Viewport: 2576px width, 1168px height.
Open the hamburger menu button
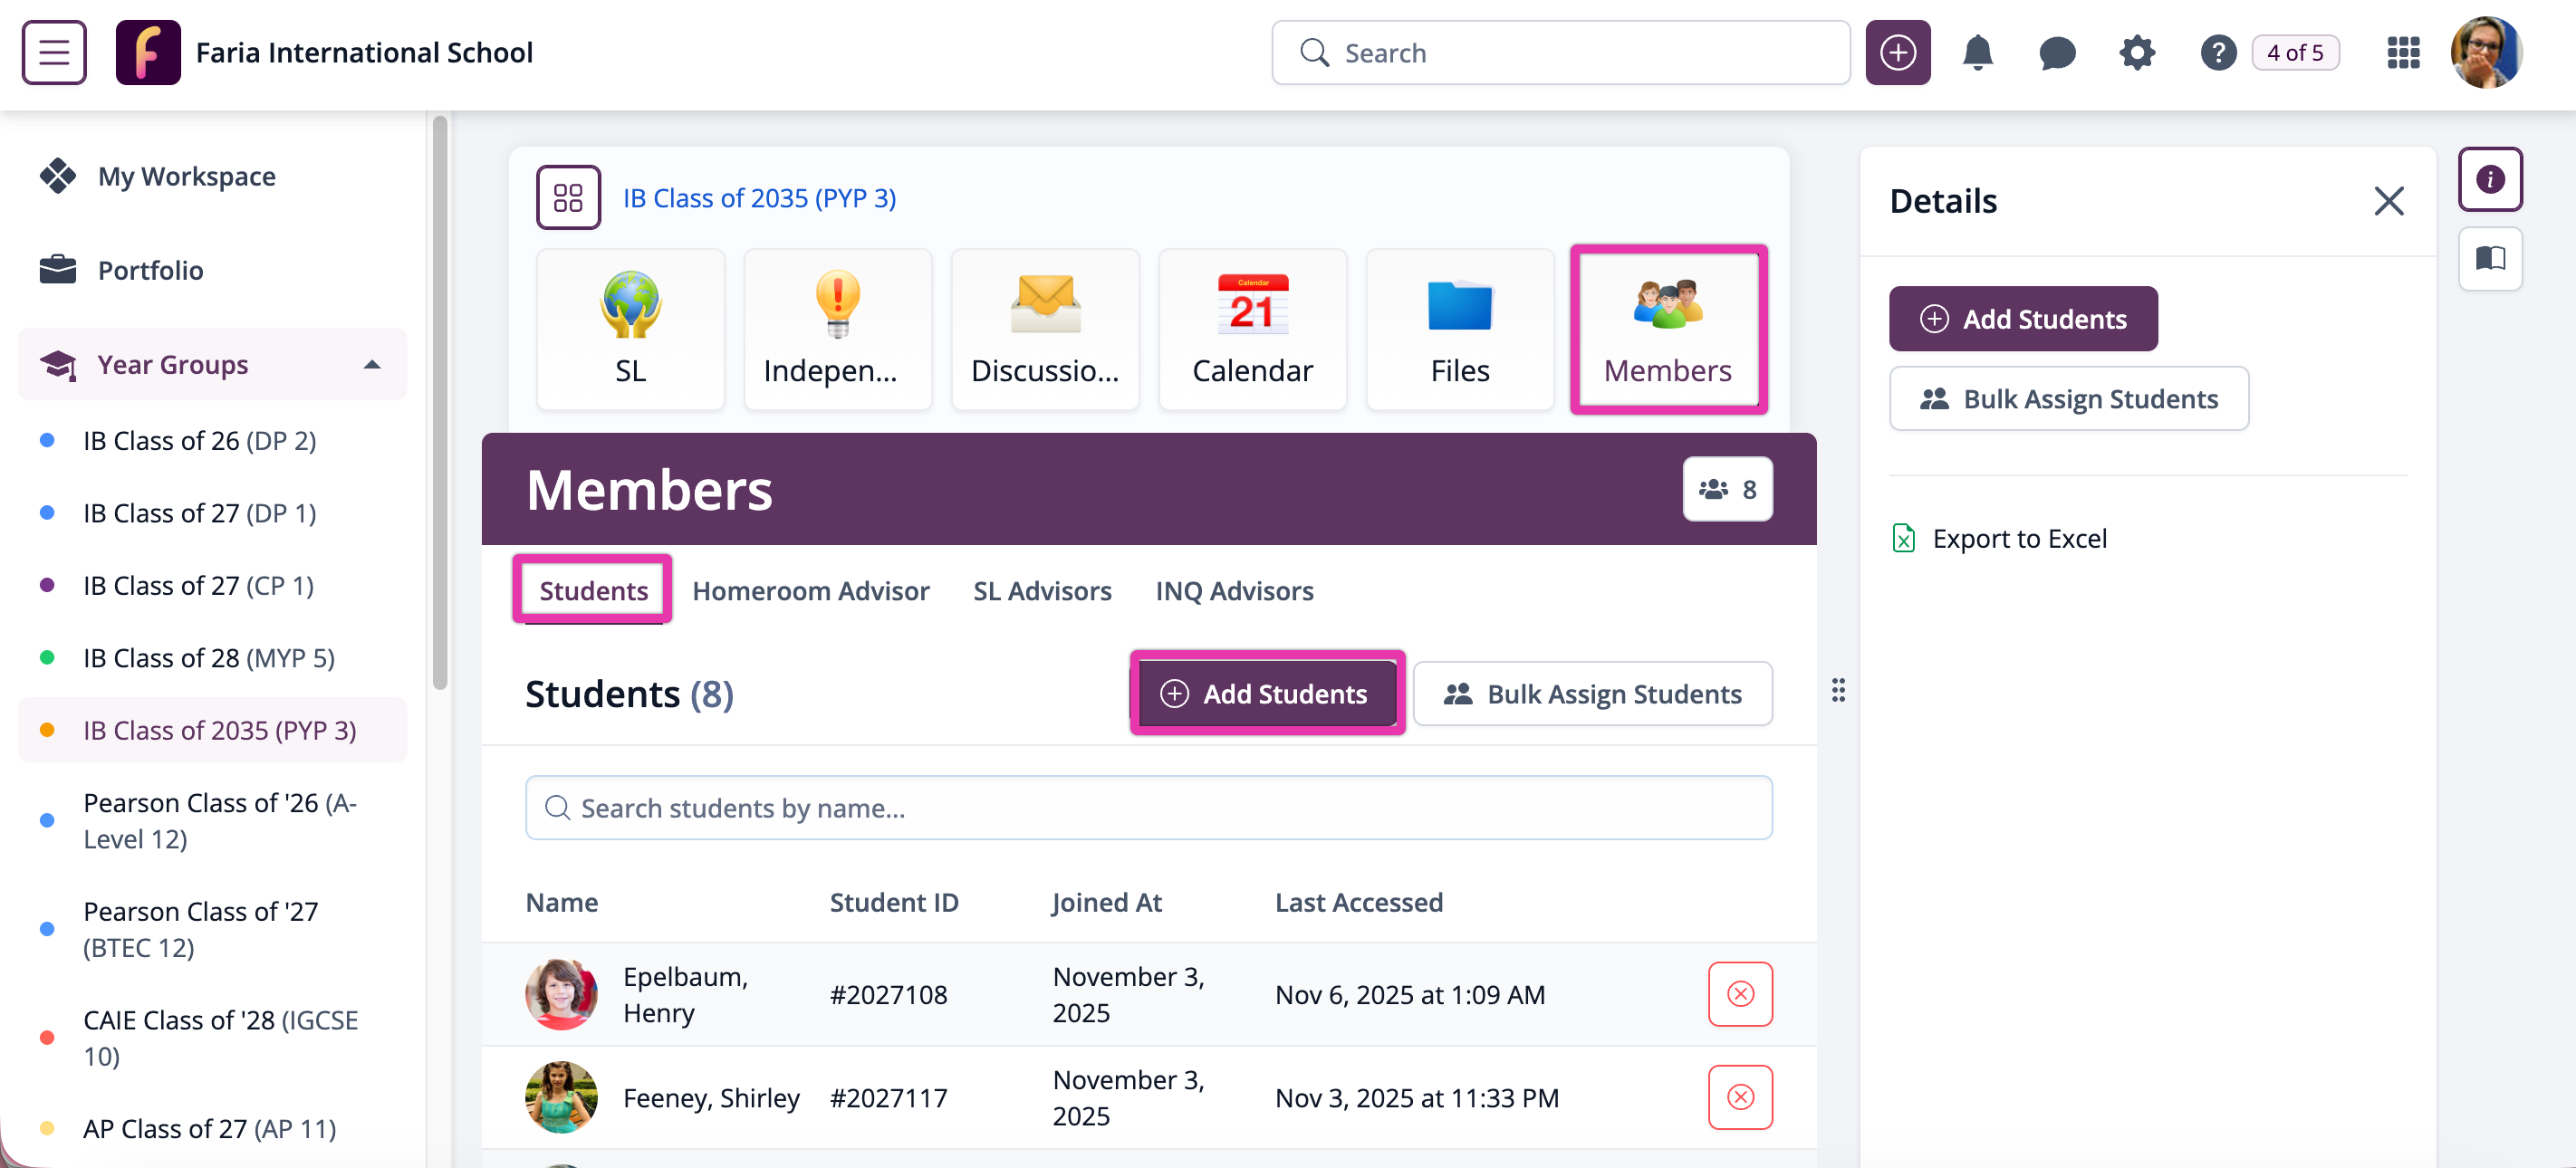(x=54, y=52)
